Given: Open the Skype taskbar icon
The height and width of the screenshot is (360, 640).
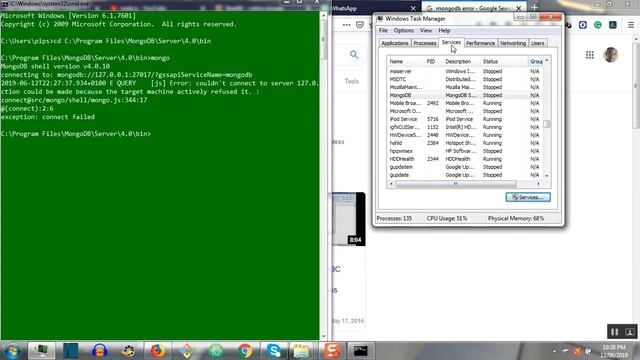Looking at the screenshot, I should tap(274, 351).
